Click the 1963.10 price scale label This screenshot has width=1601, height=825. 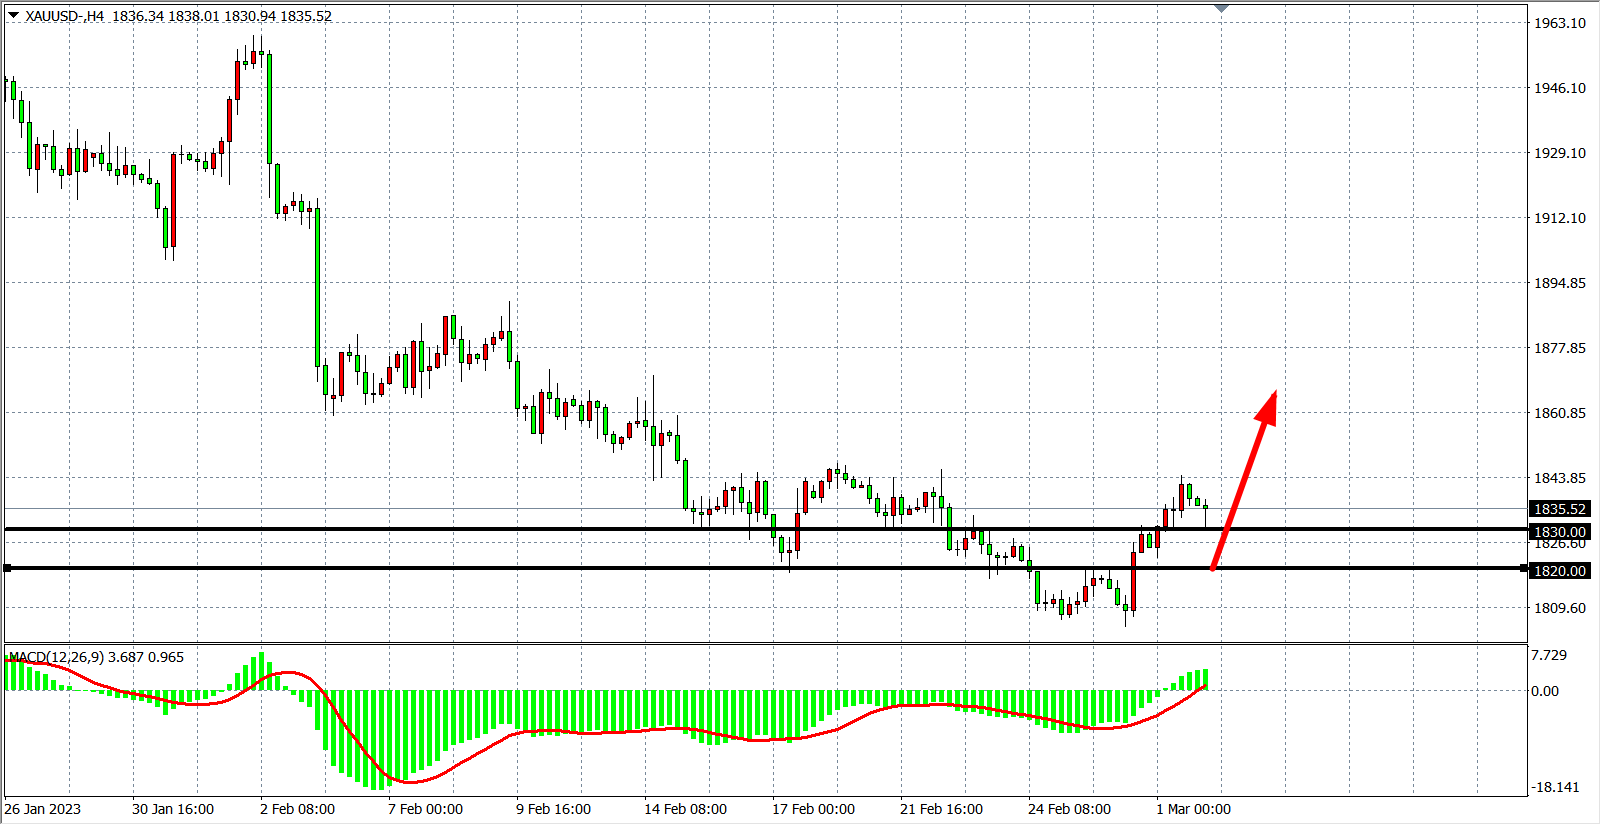click(x=1560, y=23)
